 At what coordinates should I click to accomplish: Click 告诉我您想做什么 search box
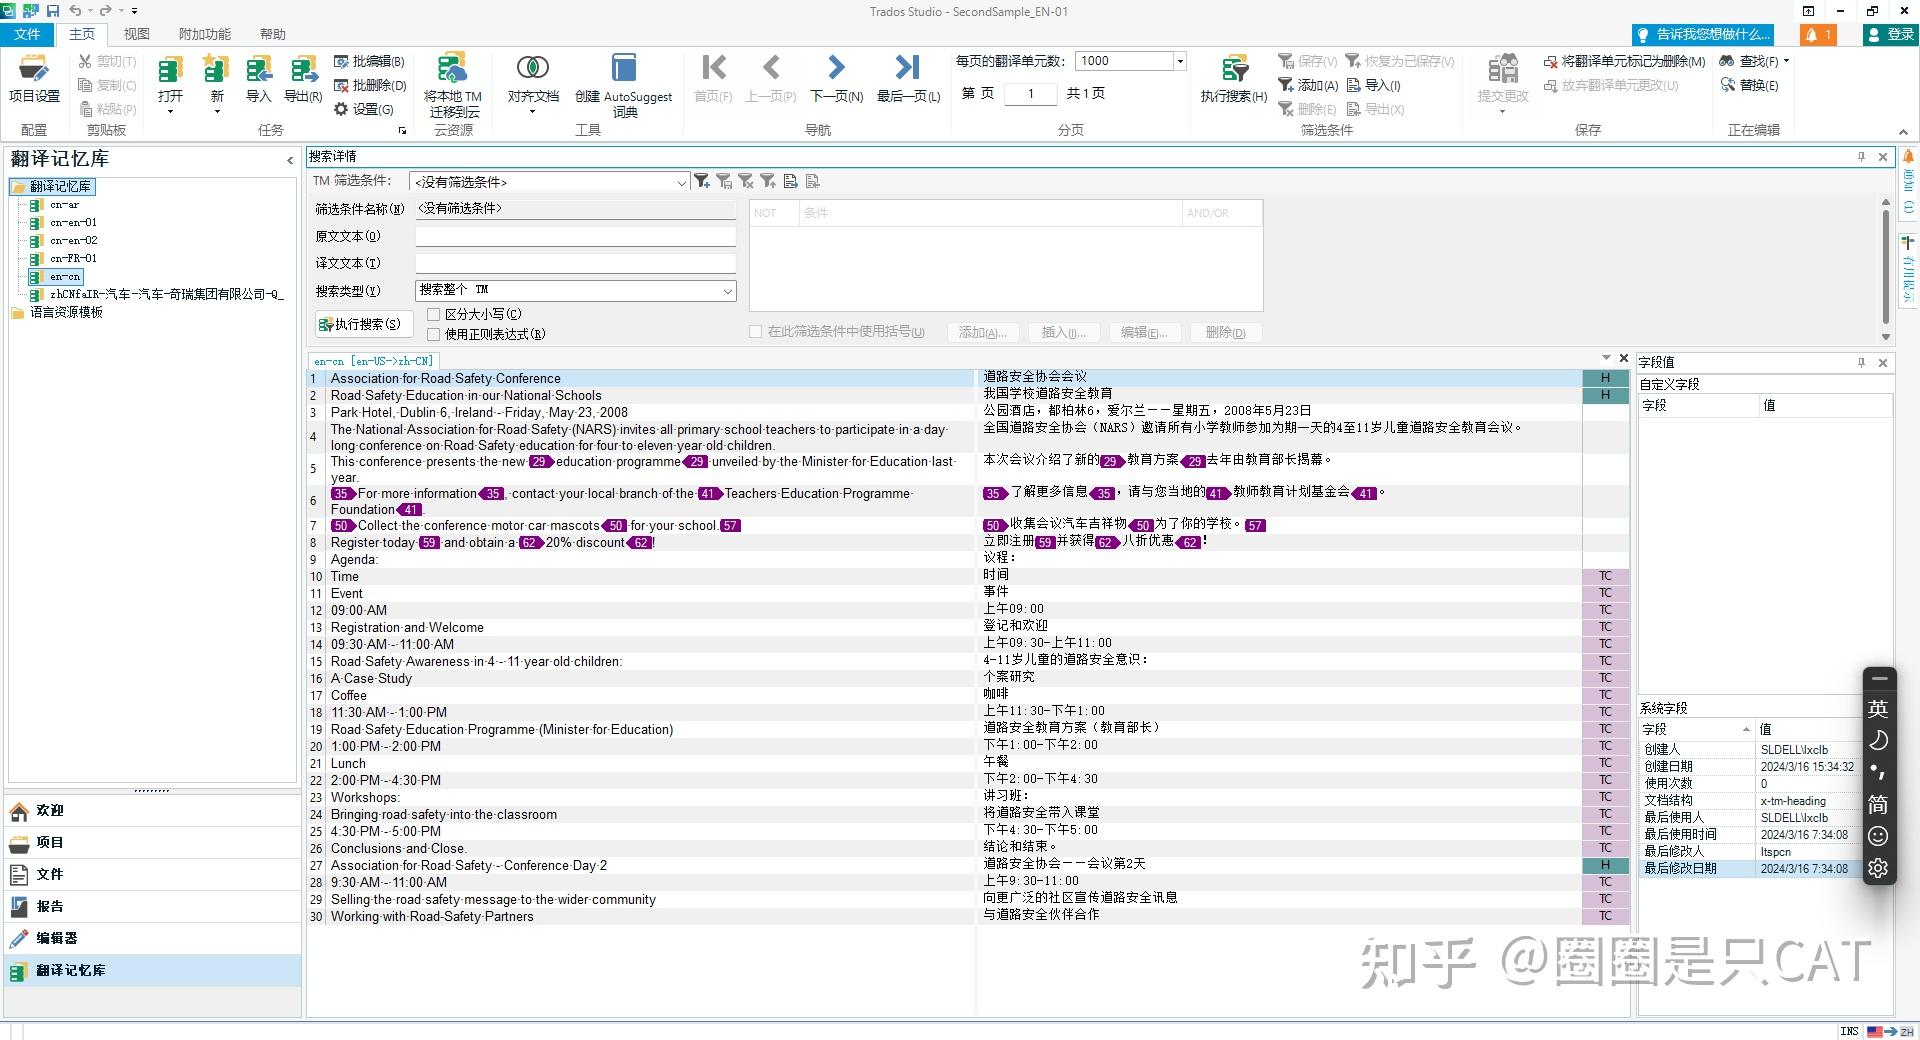pos(1703,34)
